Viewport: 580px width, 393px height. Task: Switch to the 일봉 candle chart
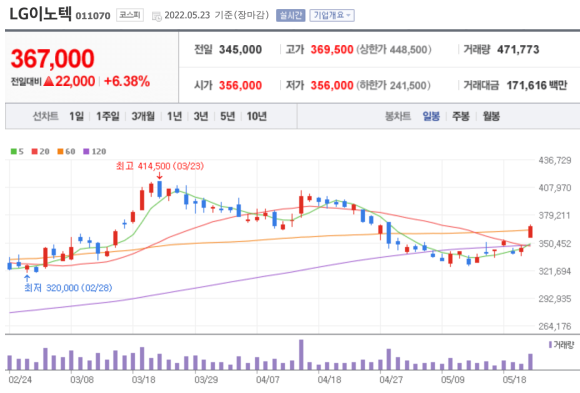point(431,116)
